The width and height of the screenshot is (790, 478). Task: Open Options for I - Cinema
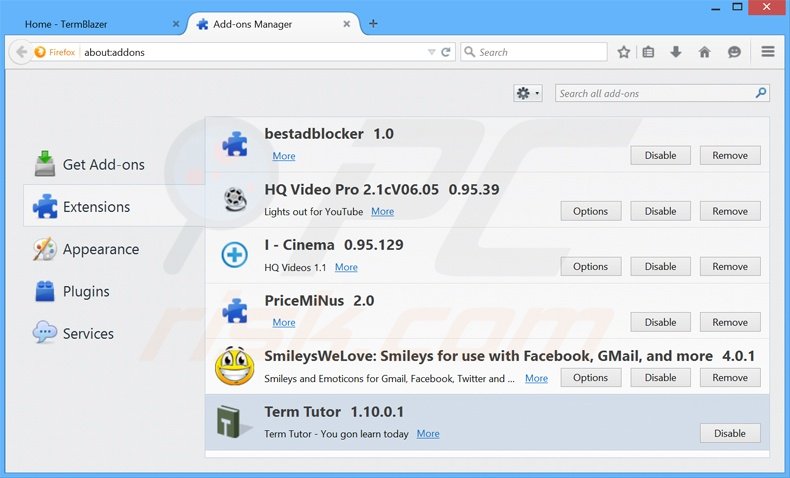[x=590, y=266]
